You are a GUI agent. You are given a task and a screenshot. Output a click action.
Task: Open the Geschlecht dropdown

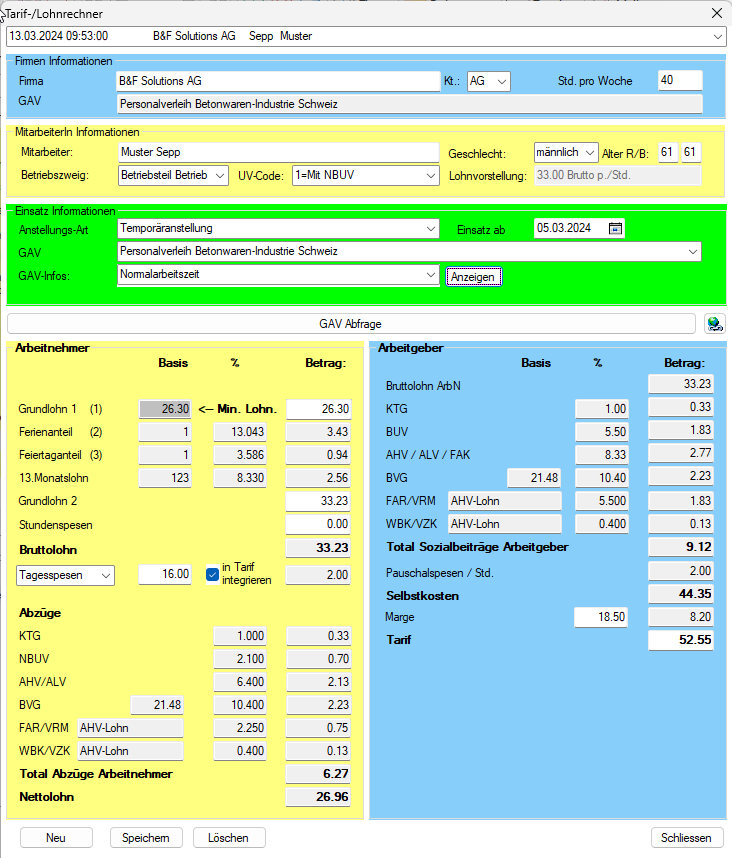pos(589,153)
